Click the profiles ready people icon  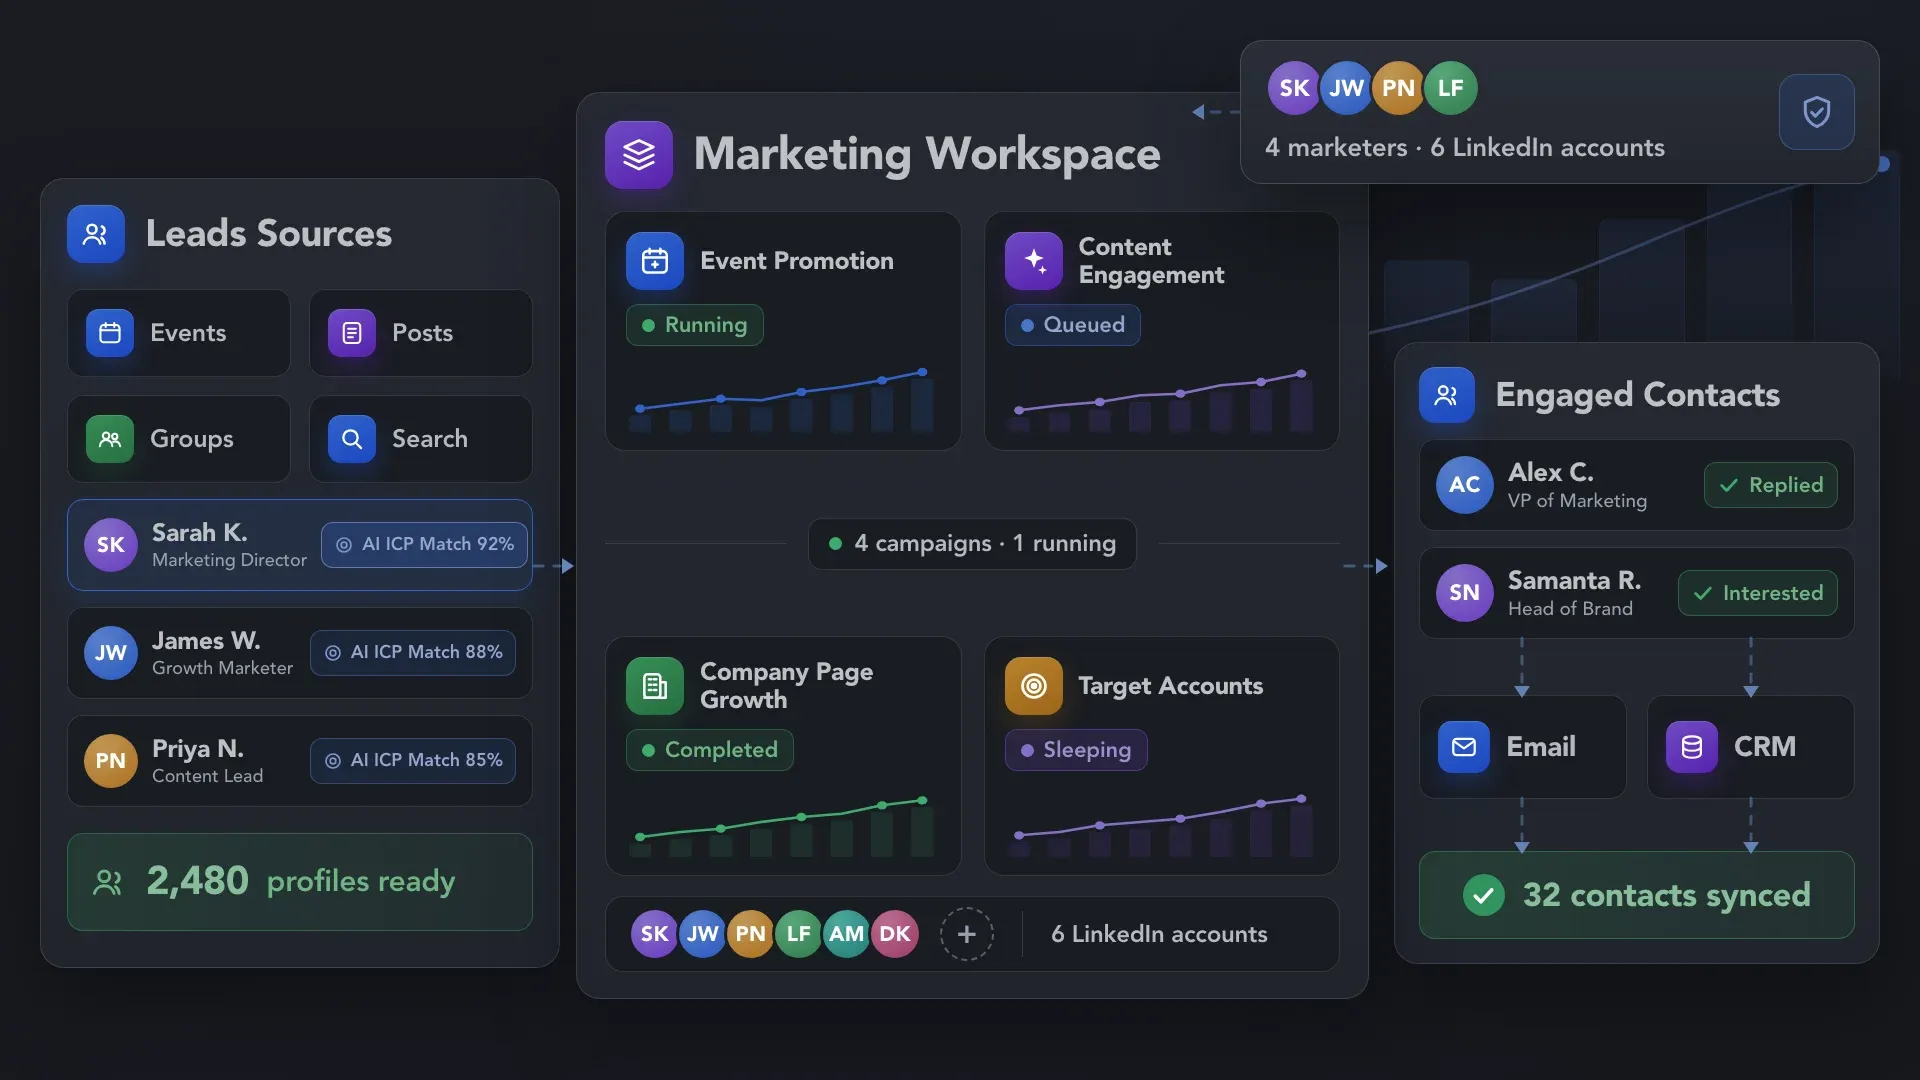(x=107, y=882)
